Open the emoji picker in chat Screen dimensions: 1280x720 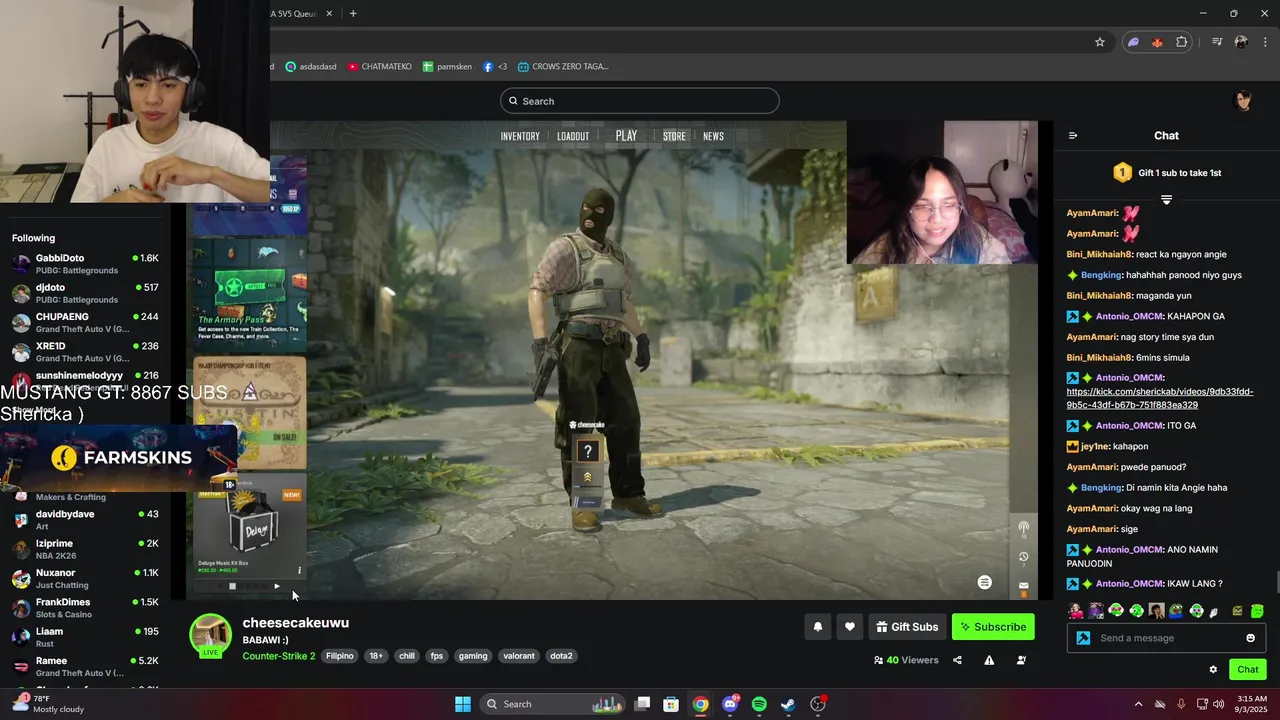click(1250, 638)
